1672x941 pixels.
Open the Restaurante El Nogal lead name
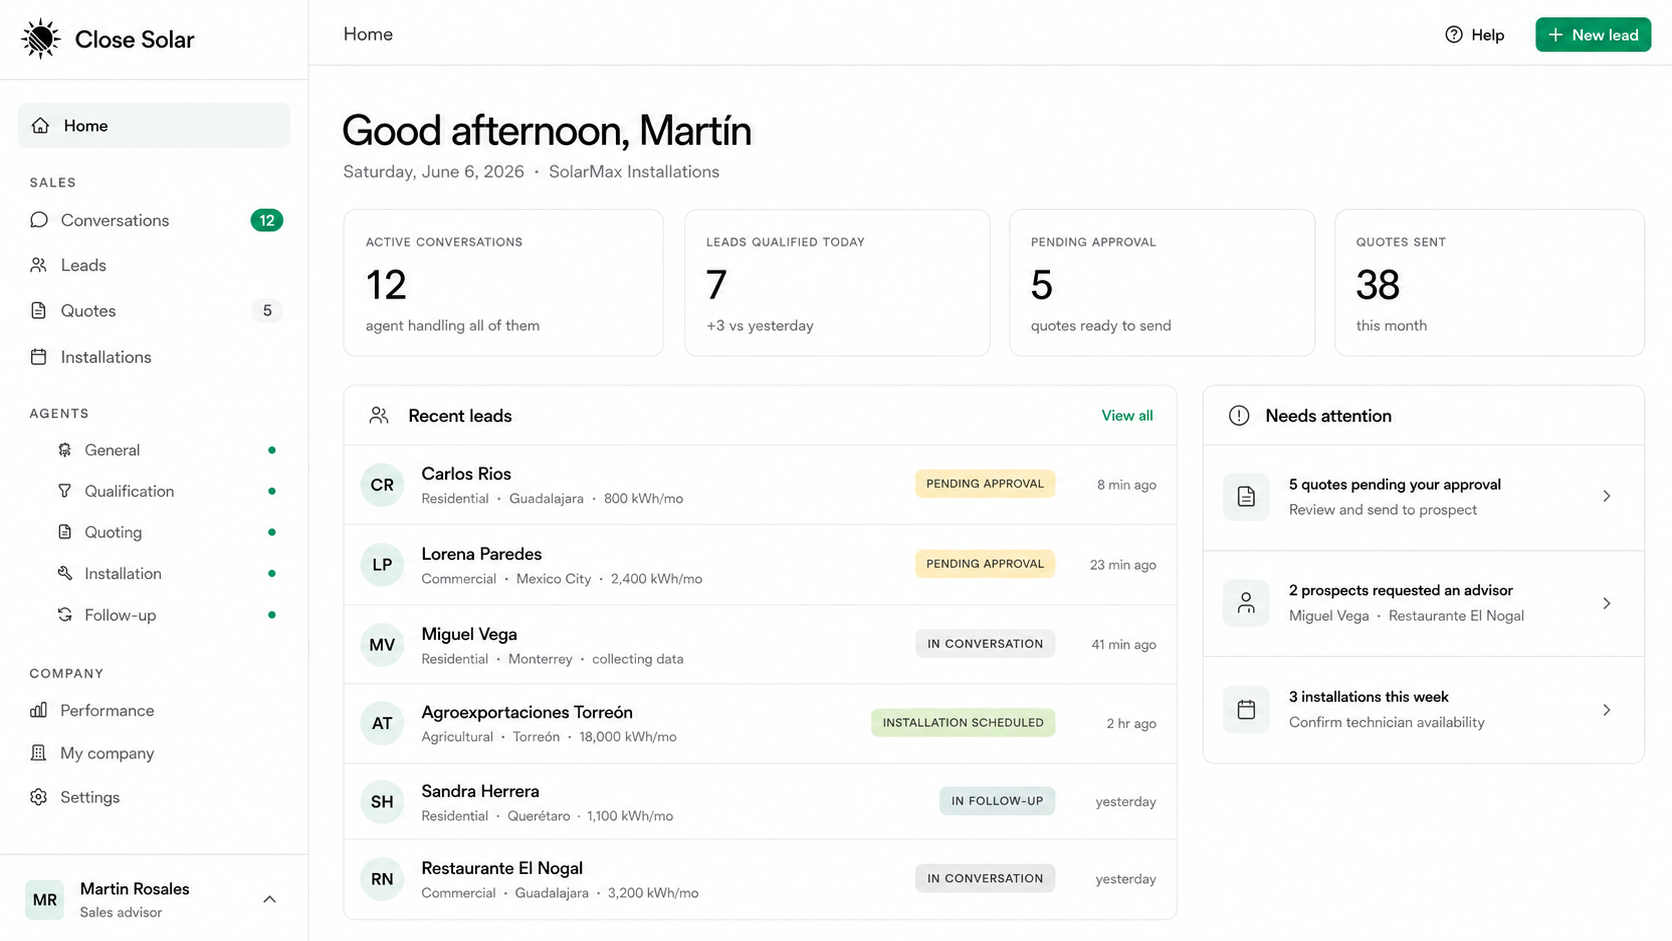pos(502,868)
